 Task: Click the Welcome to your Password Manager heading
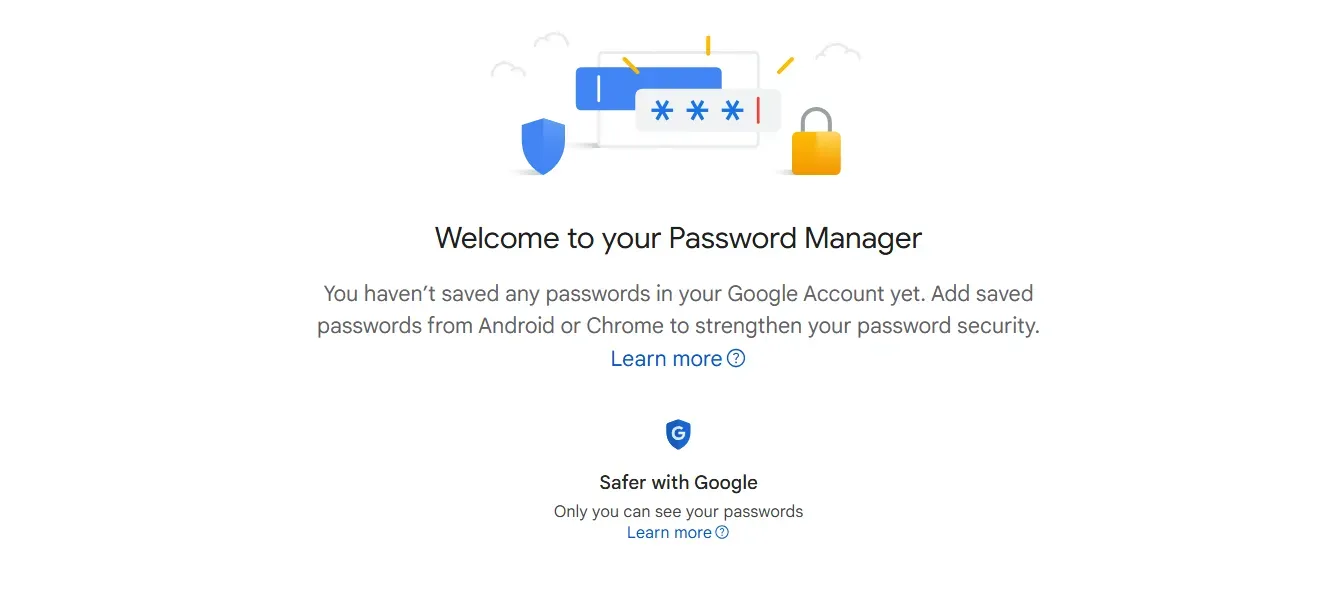[x=678, y=238]
